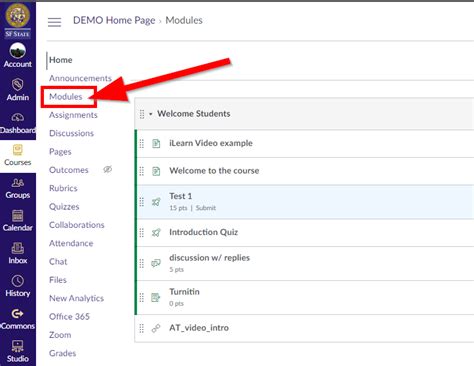Click the Modules breadcrumb
This screenshot has width=474, height=366.
pyautogui.click(x=184, y=20)
